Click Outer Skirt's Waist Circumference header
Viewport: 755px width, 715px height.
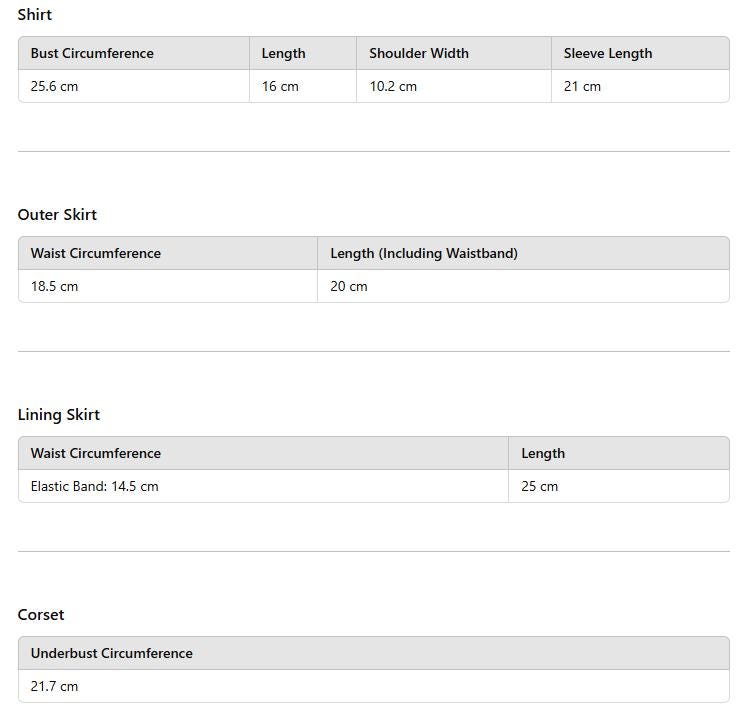tap(95, 254)
